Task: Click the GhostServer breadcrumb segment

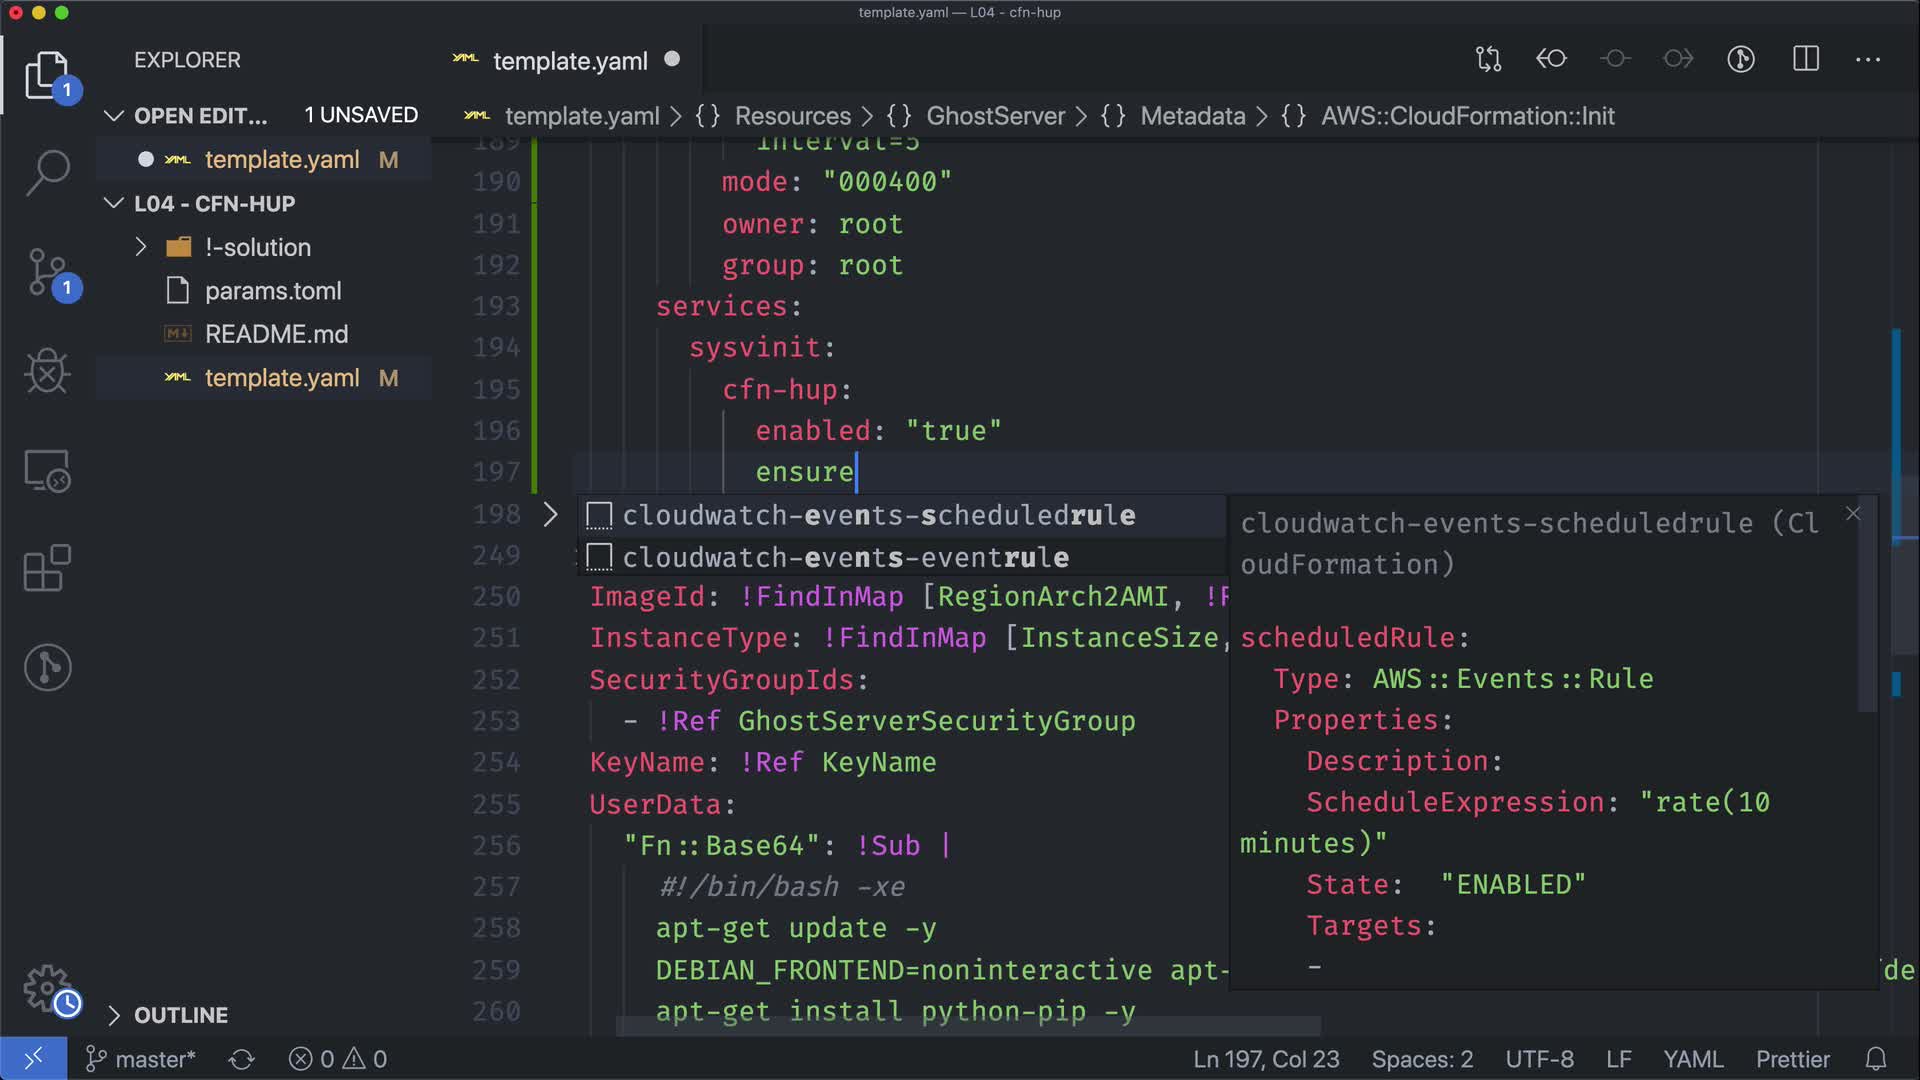Action: coord(995,116)
